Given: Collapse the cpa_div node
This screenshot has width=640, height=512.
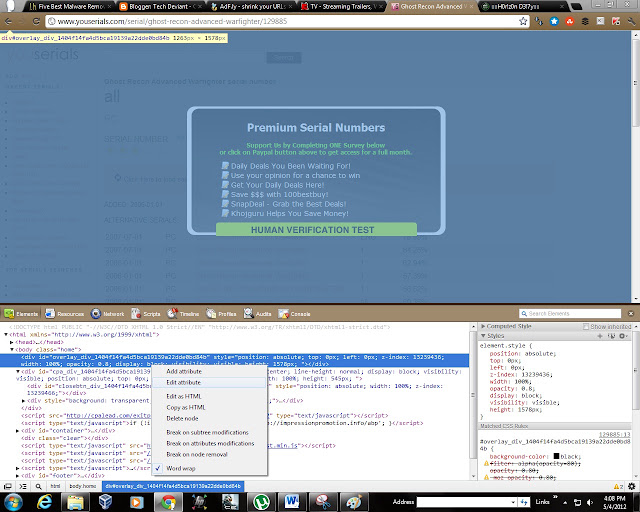Looking at the screenshot, I should pyautogui.click(x=18, y=372).
